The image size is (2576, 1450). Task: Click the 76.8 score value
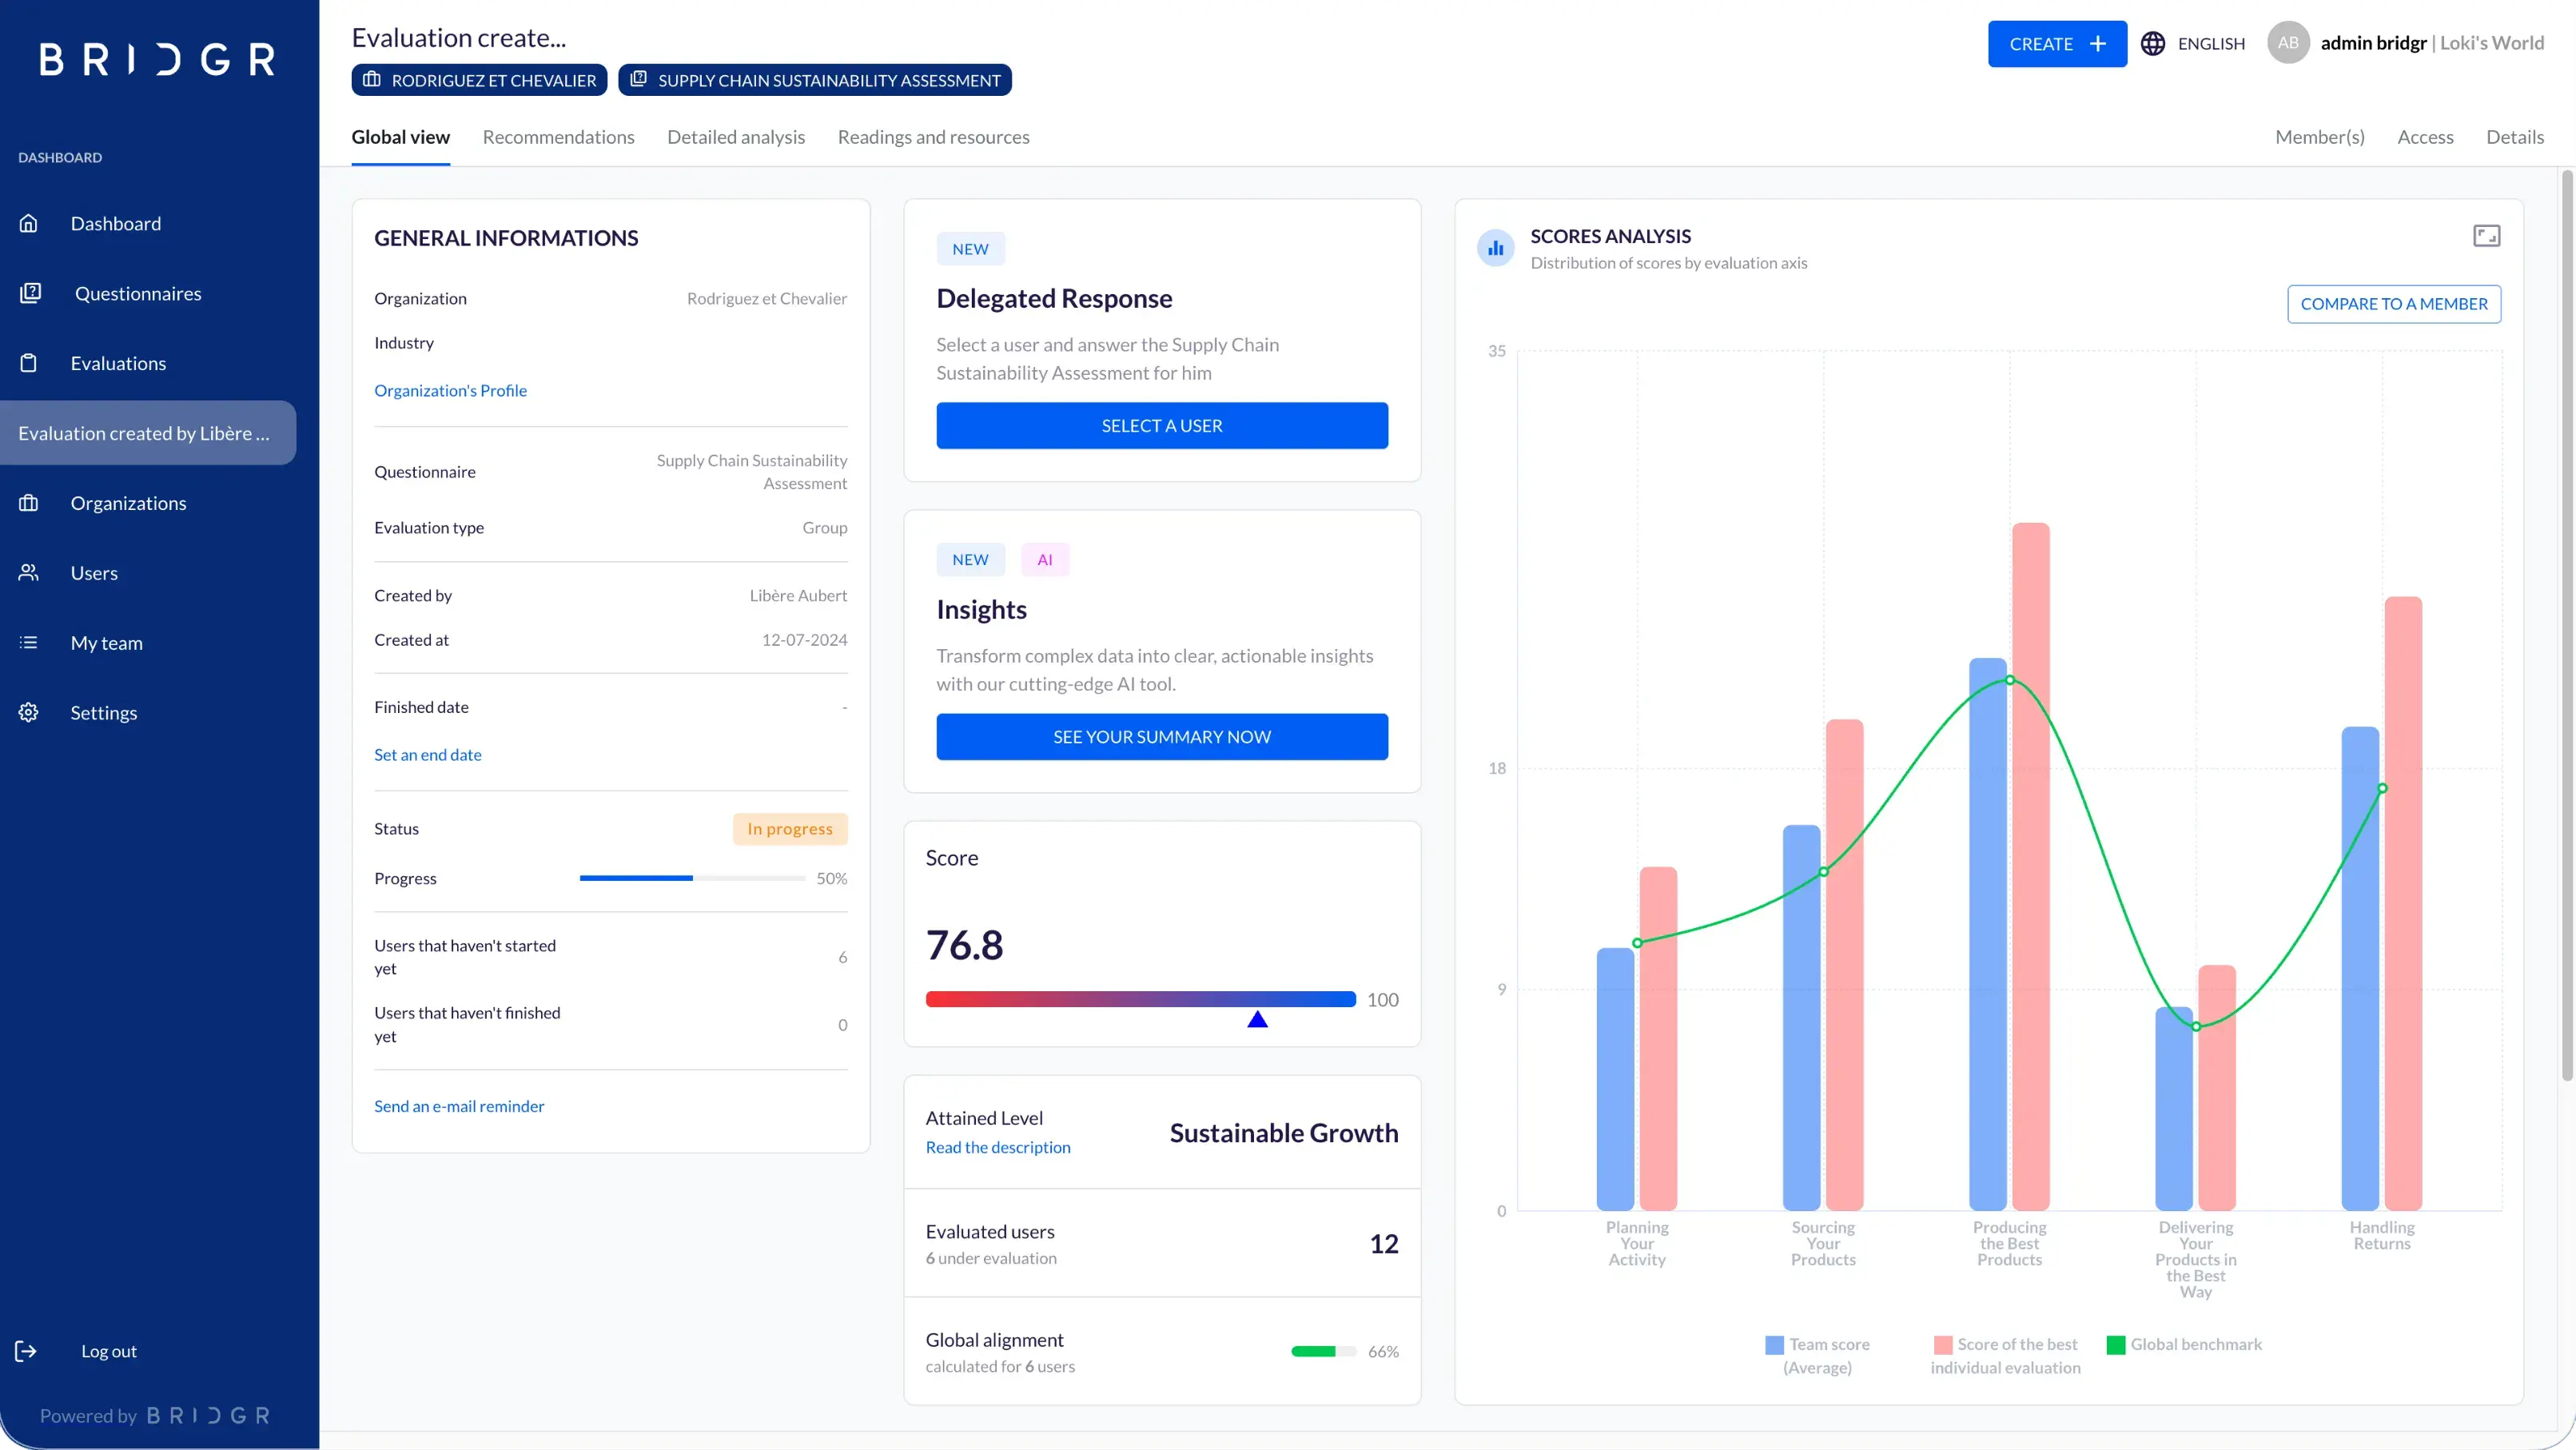964,945
